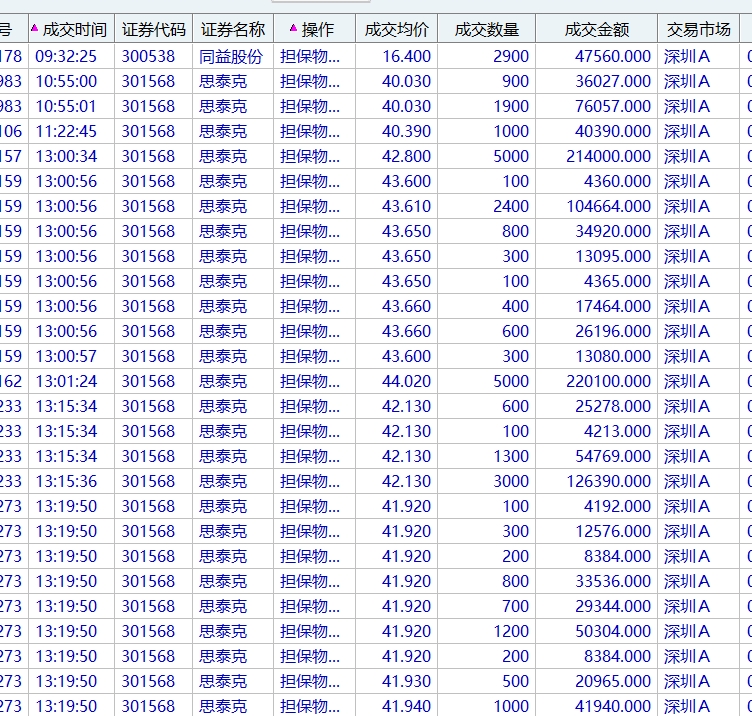
Task: Select amount cell 220100.000
Action: point(609,381)
